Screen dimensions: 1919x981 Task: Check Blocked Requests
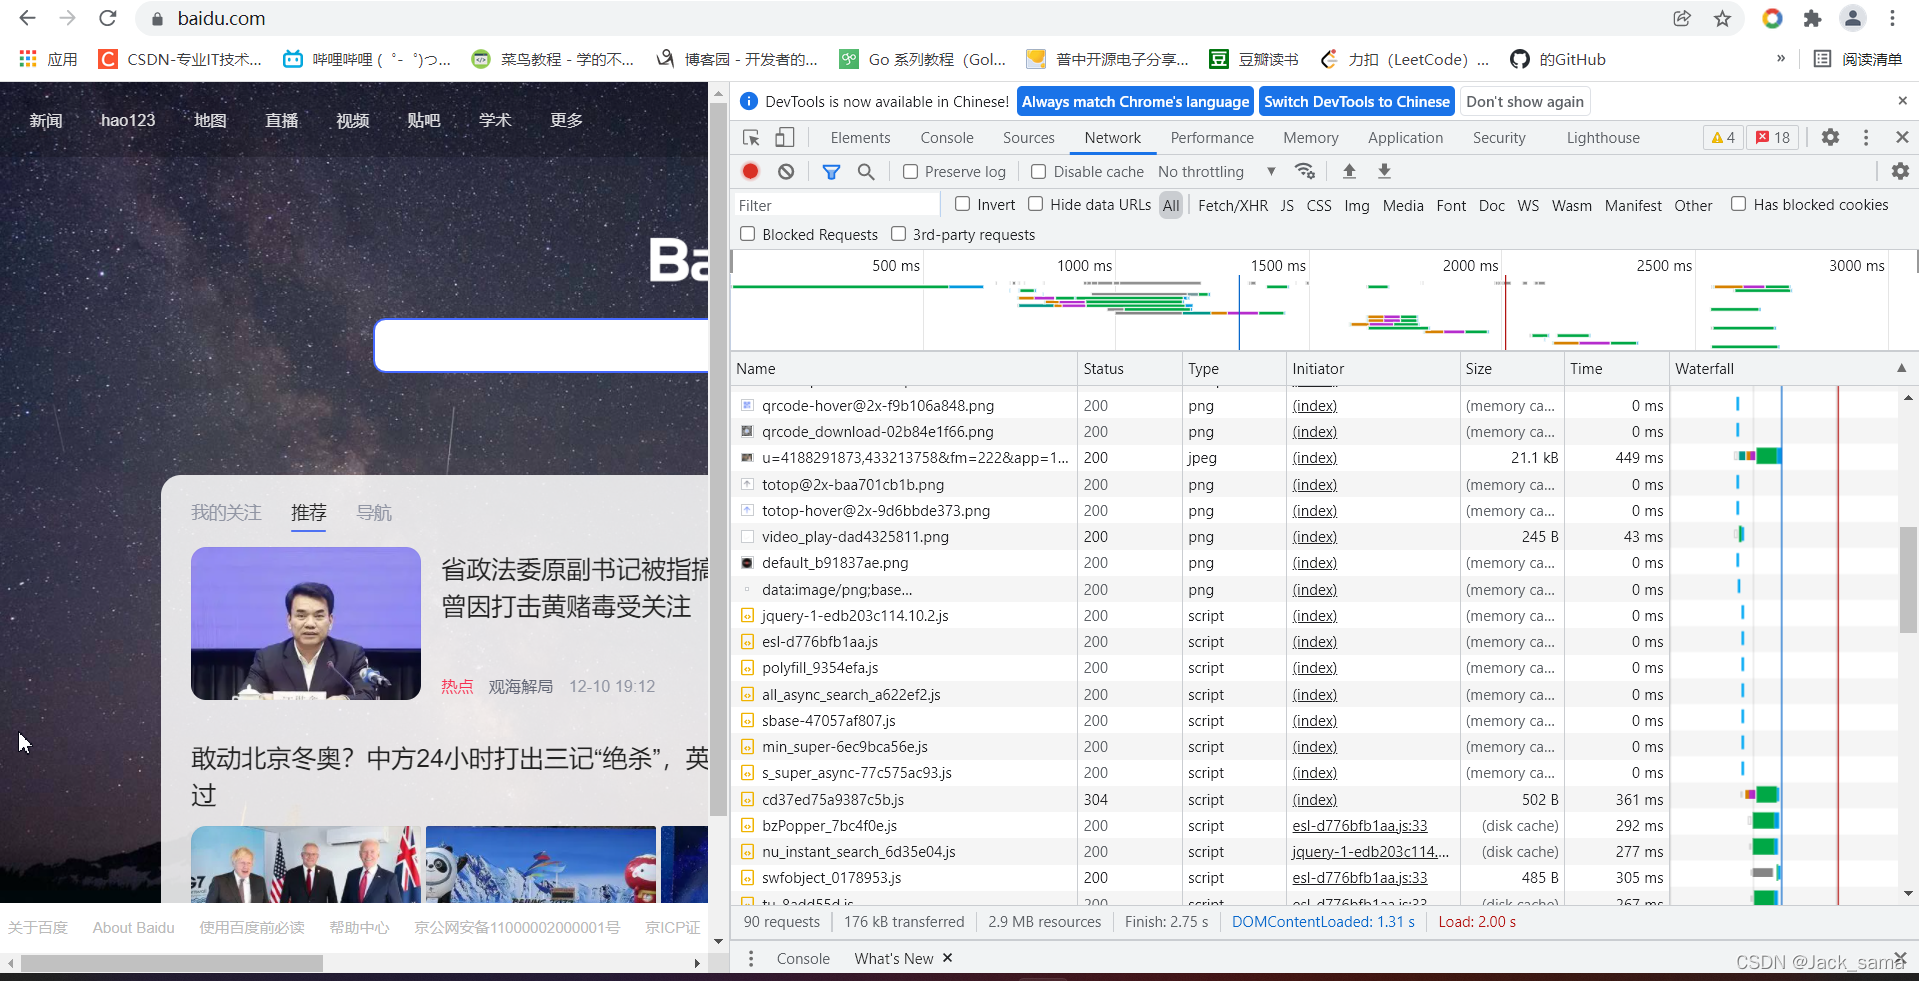pos(747,234)
